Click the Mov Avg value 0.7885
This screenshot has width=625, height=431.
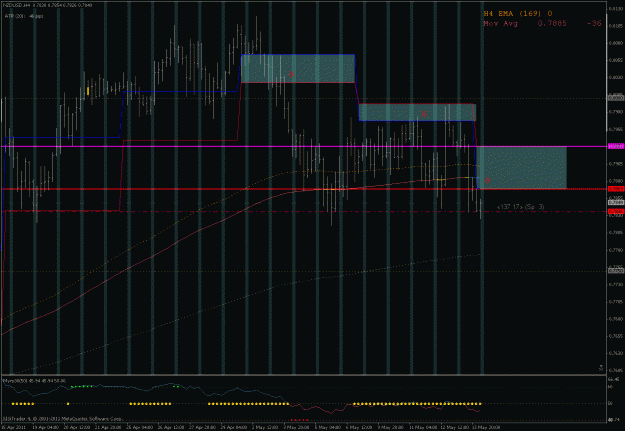[x=552, y=24]
